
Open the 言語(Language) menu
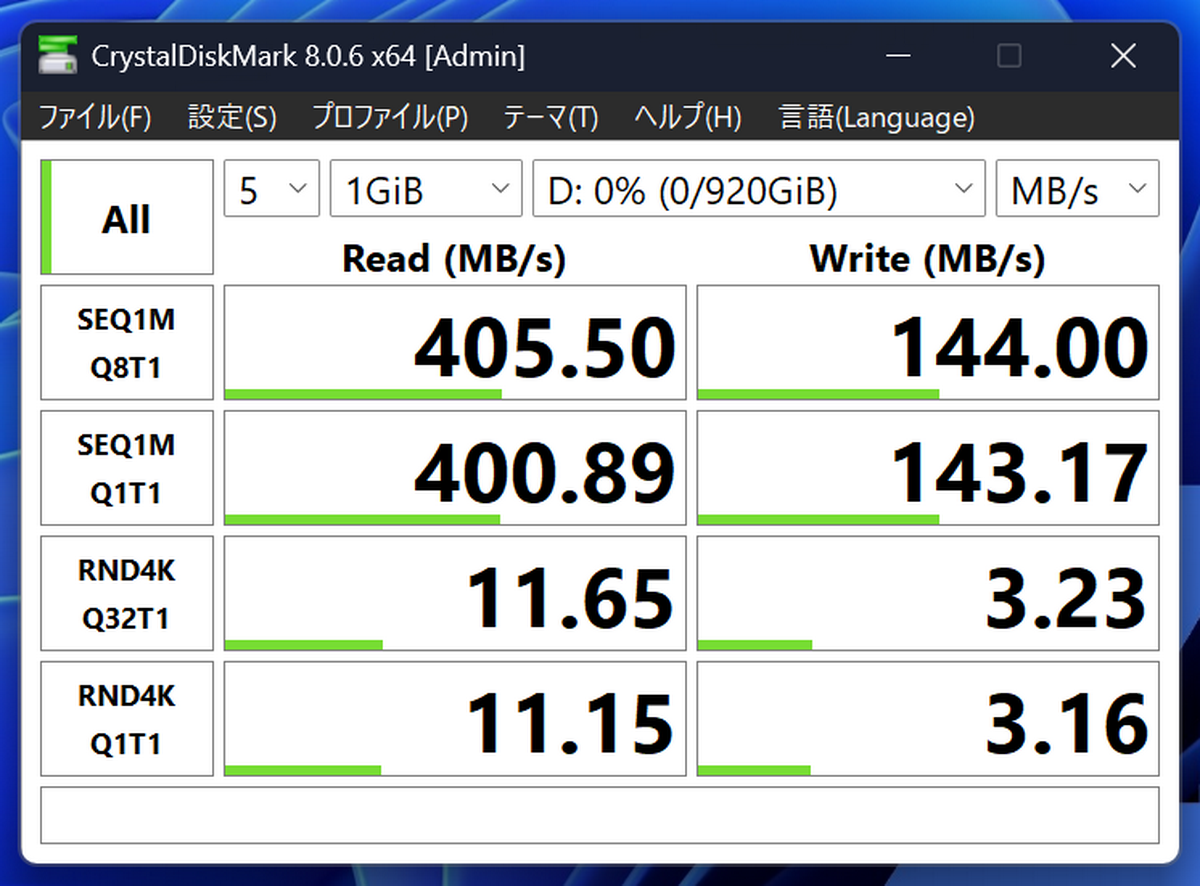coord(876,118)
